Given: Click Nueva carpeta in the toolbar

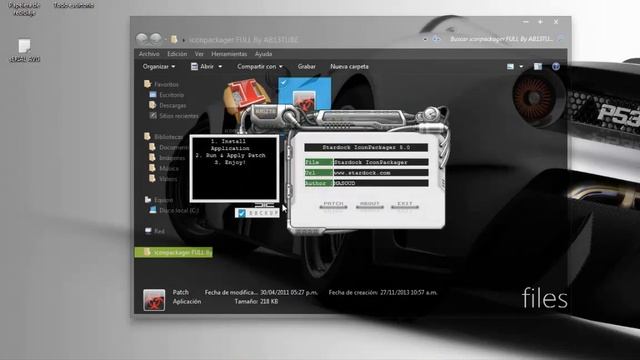Looking at the screenshot, I should 349,67.
